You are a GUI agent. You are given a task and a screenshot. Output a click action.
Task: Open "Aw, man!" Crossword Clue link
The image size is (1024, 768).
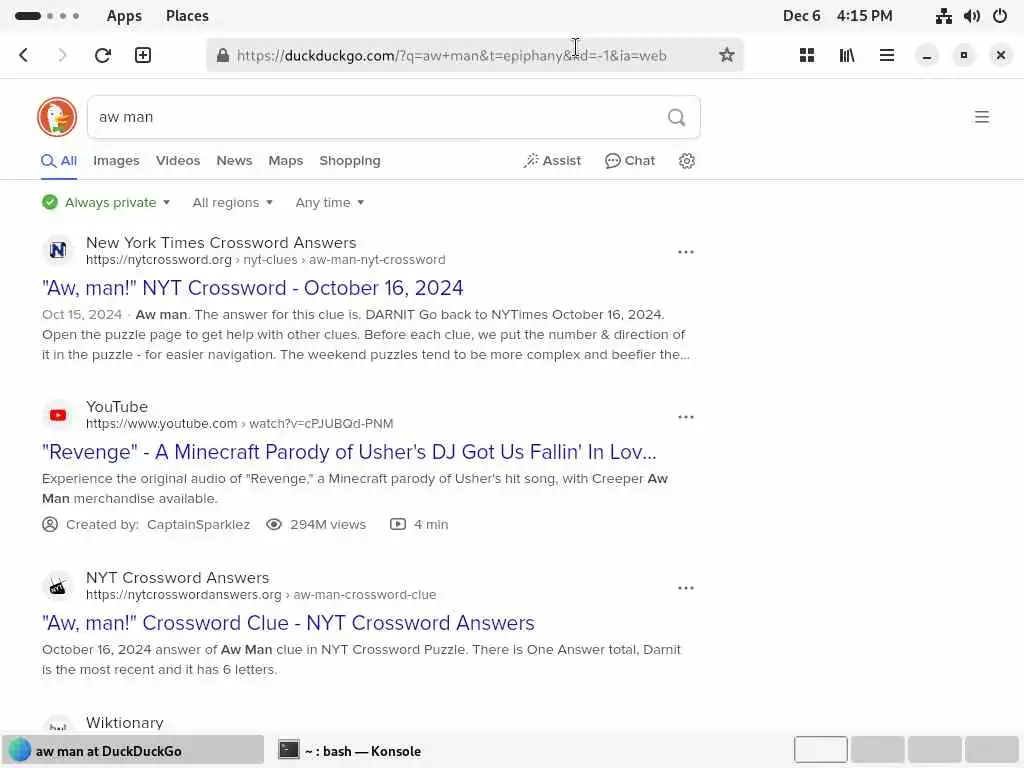288,623
